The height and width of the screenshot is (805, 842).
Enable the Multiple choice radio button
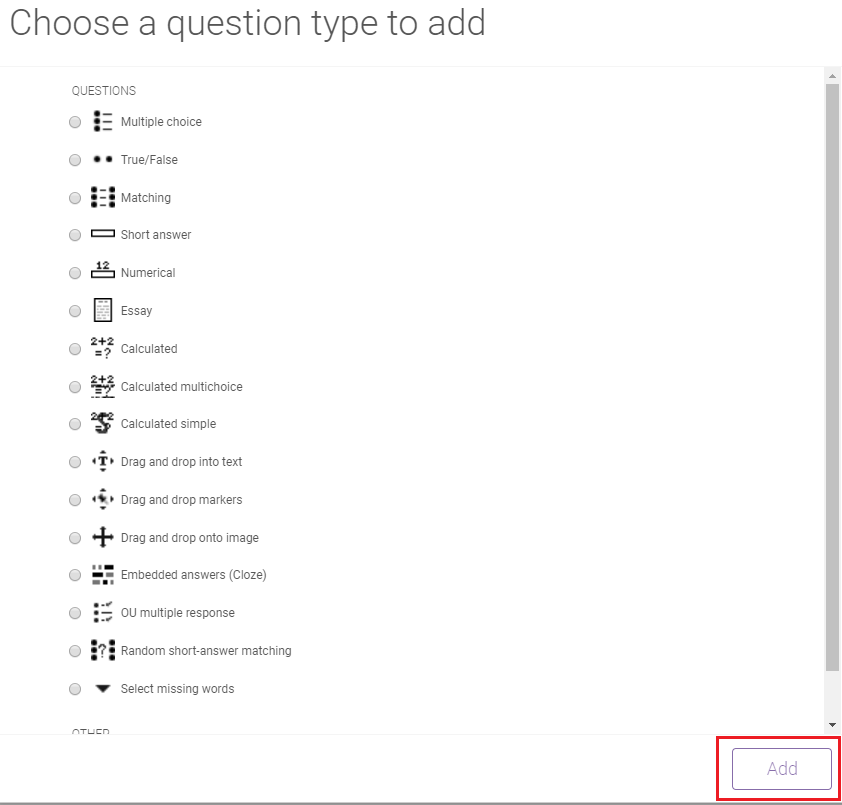click(75, 121)
